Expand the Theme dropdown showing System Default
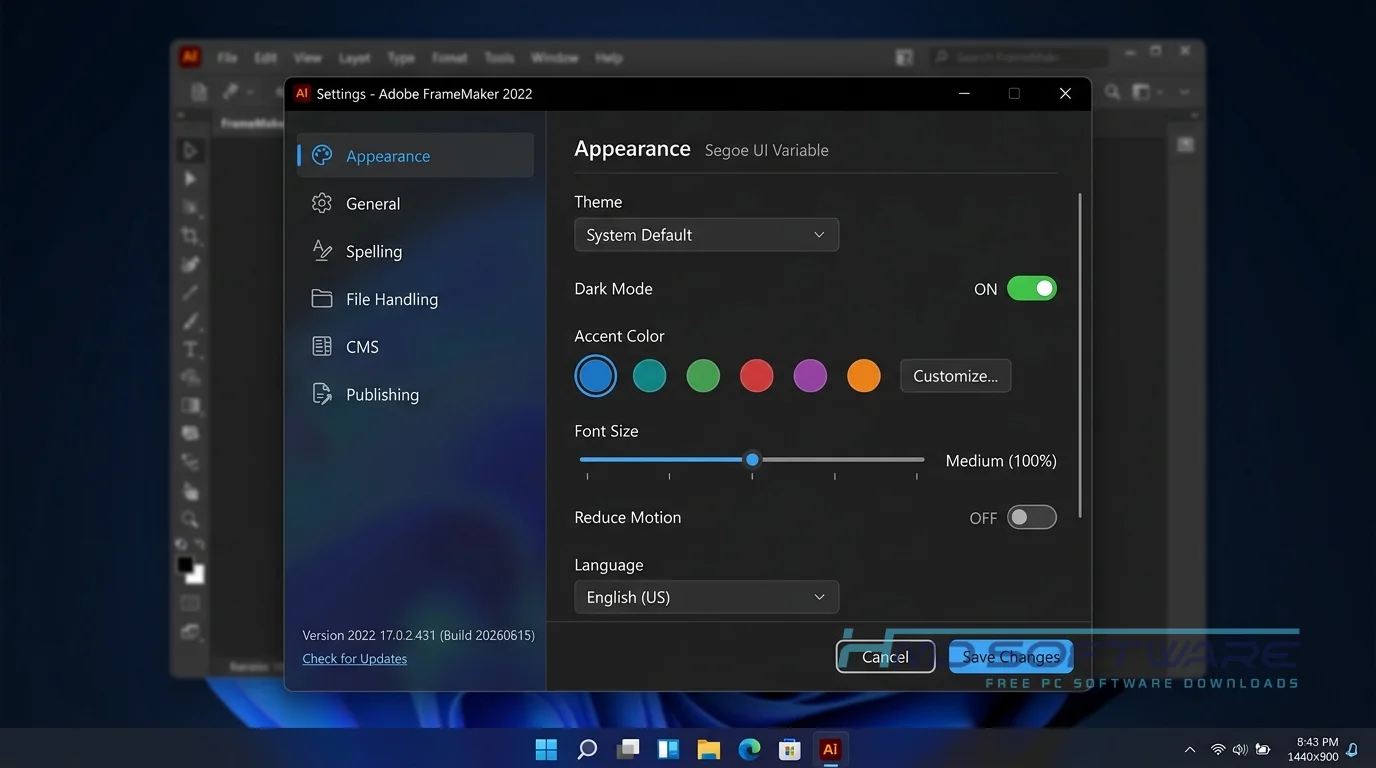1376x768 pixels. tap(706, 235)
